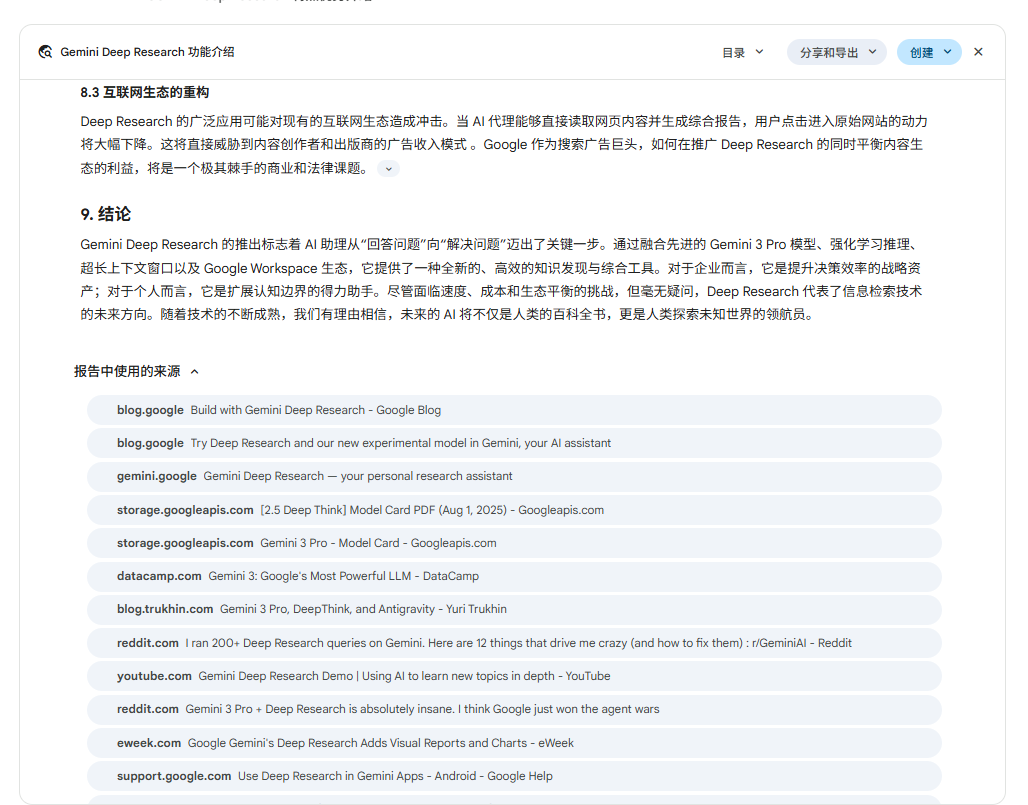The width and height of the screenshot is (1028, 805).
Task: Open the support.google.com Deep Research Android help source
Action: point(514,776)
